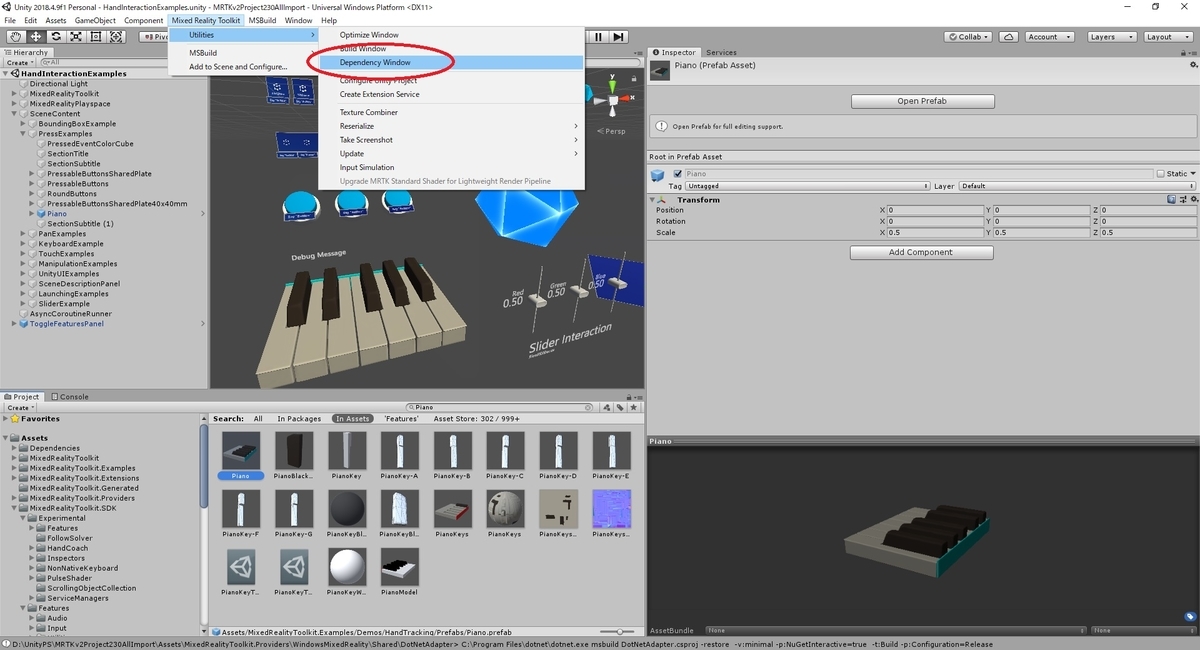Open Project Create dropdown

19,408
